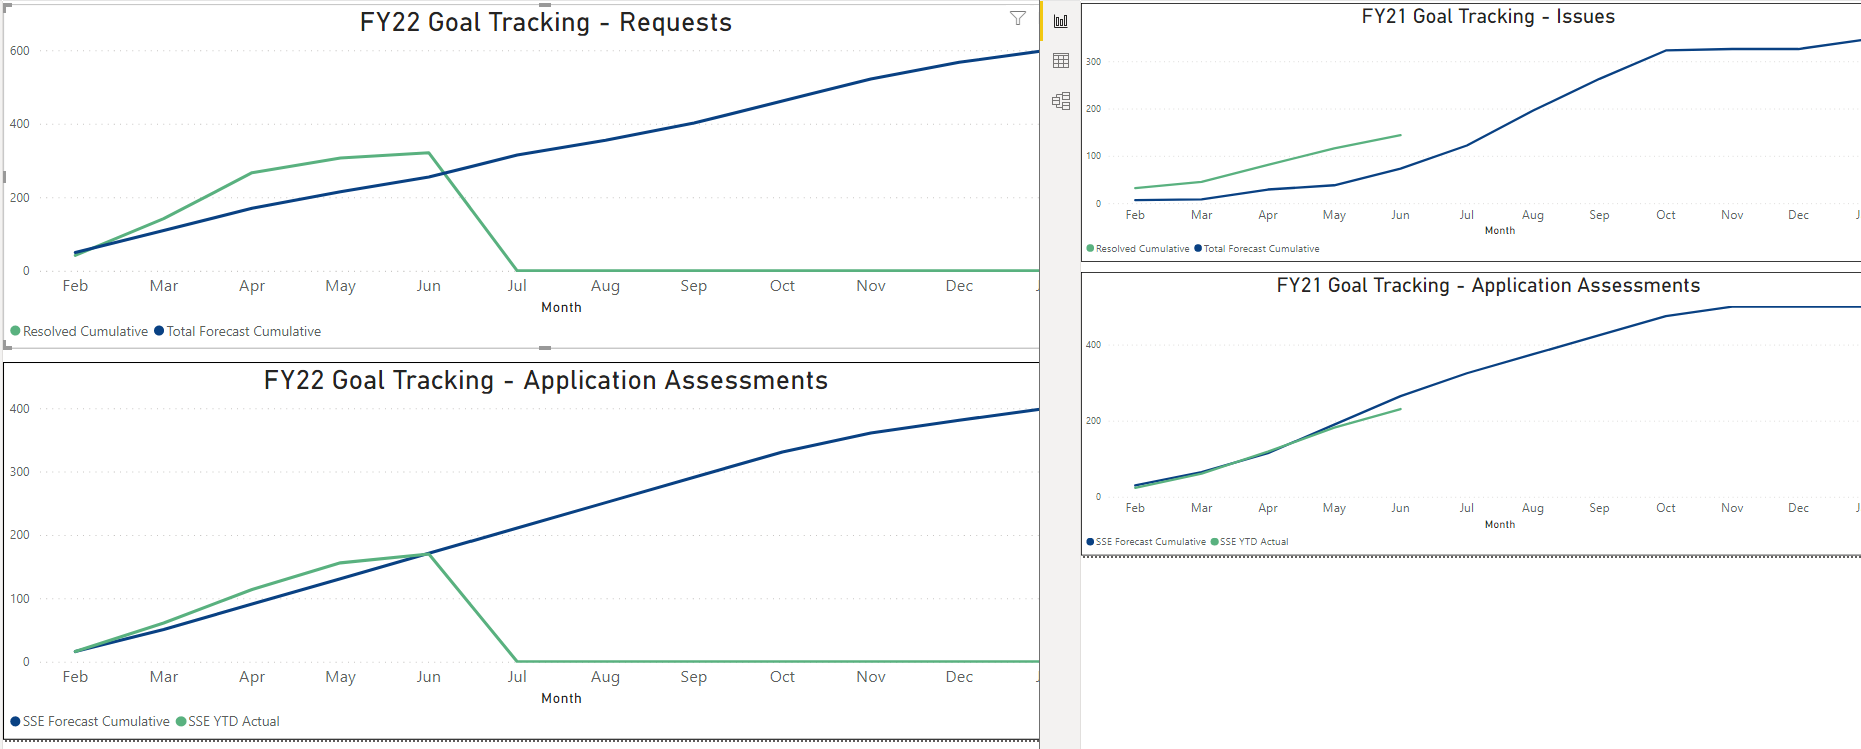Click the Feb x-axis label in FY21 Assessments

coord(1135,508)
